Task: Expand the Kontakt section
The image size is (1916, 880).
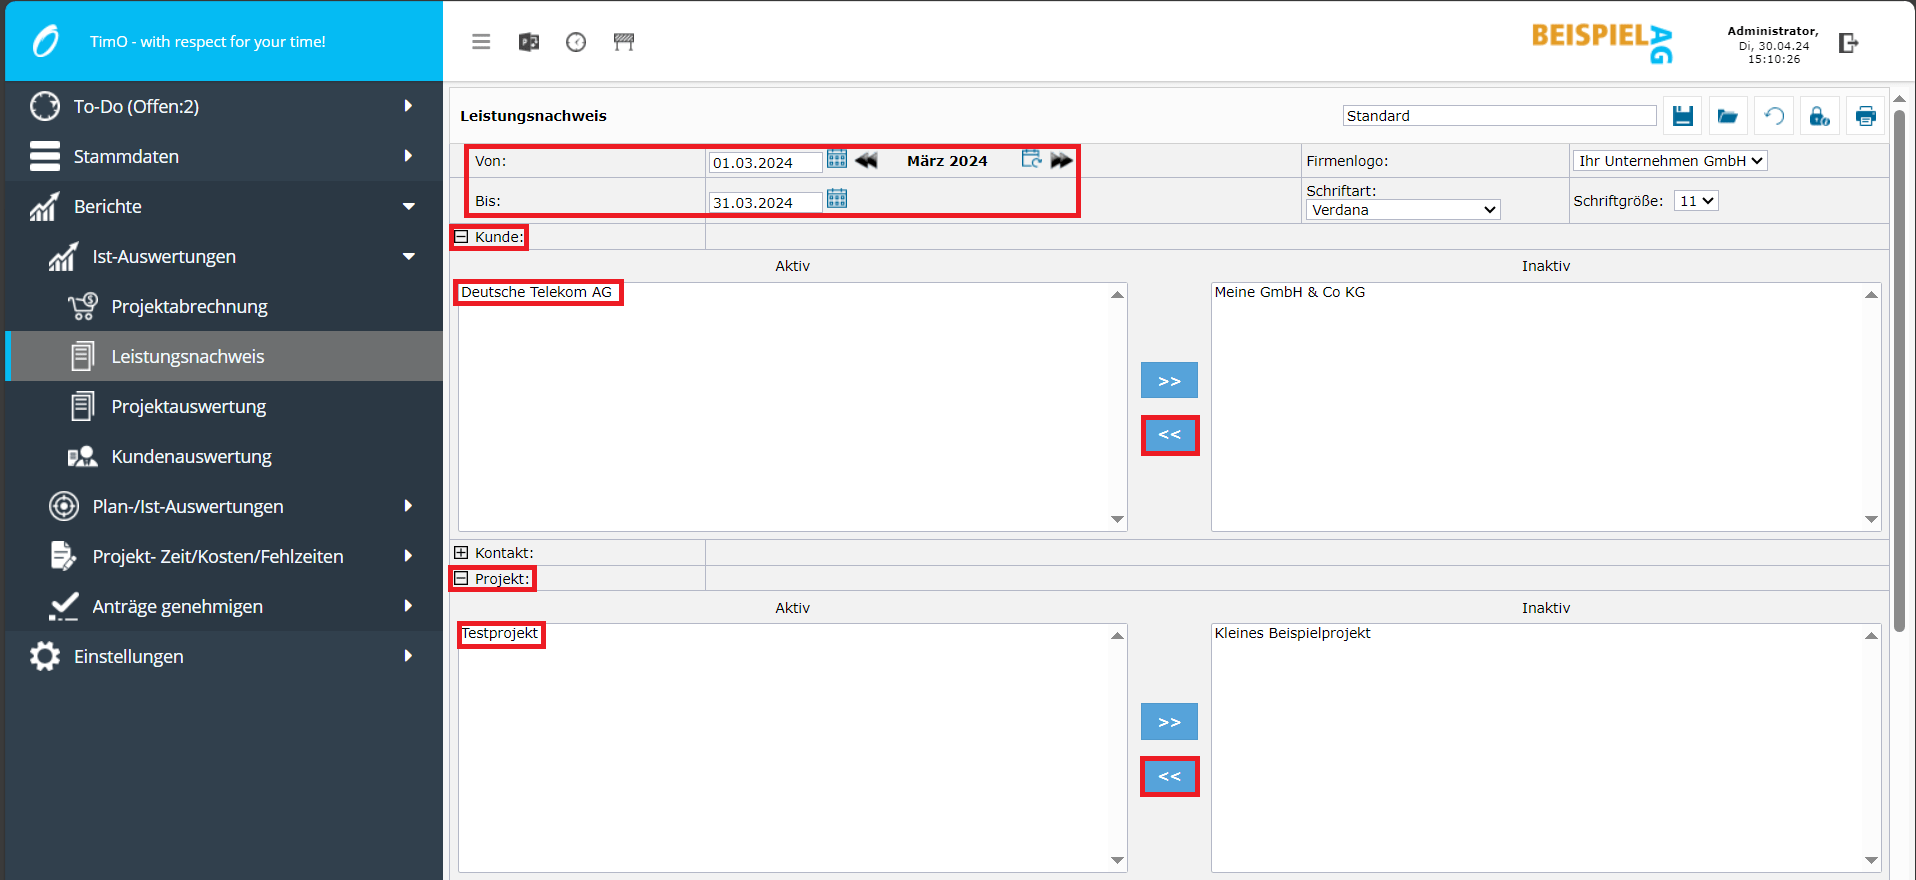Action: point(462,553)
